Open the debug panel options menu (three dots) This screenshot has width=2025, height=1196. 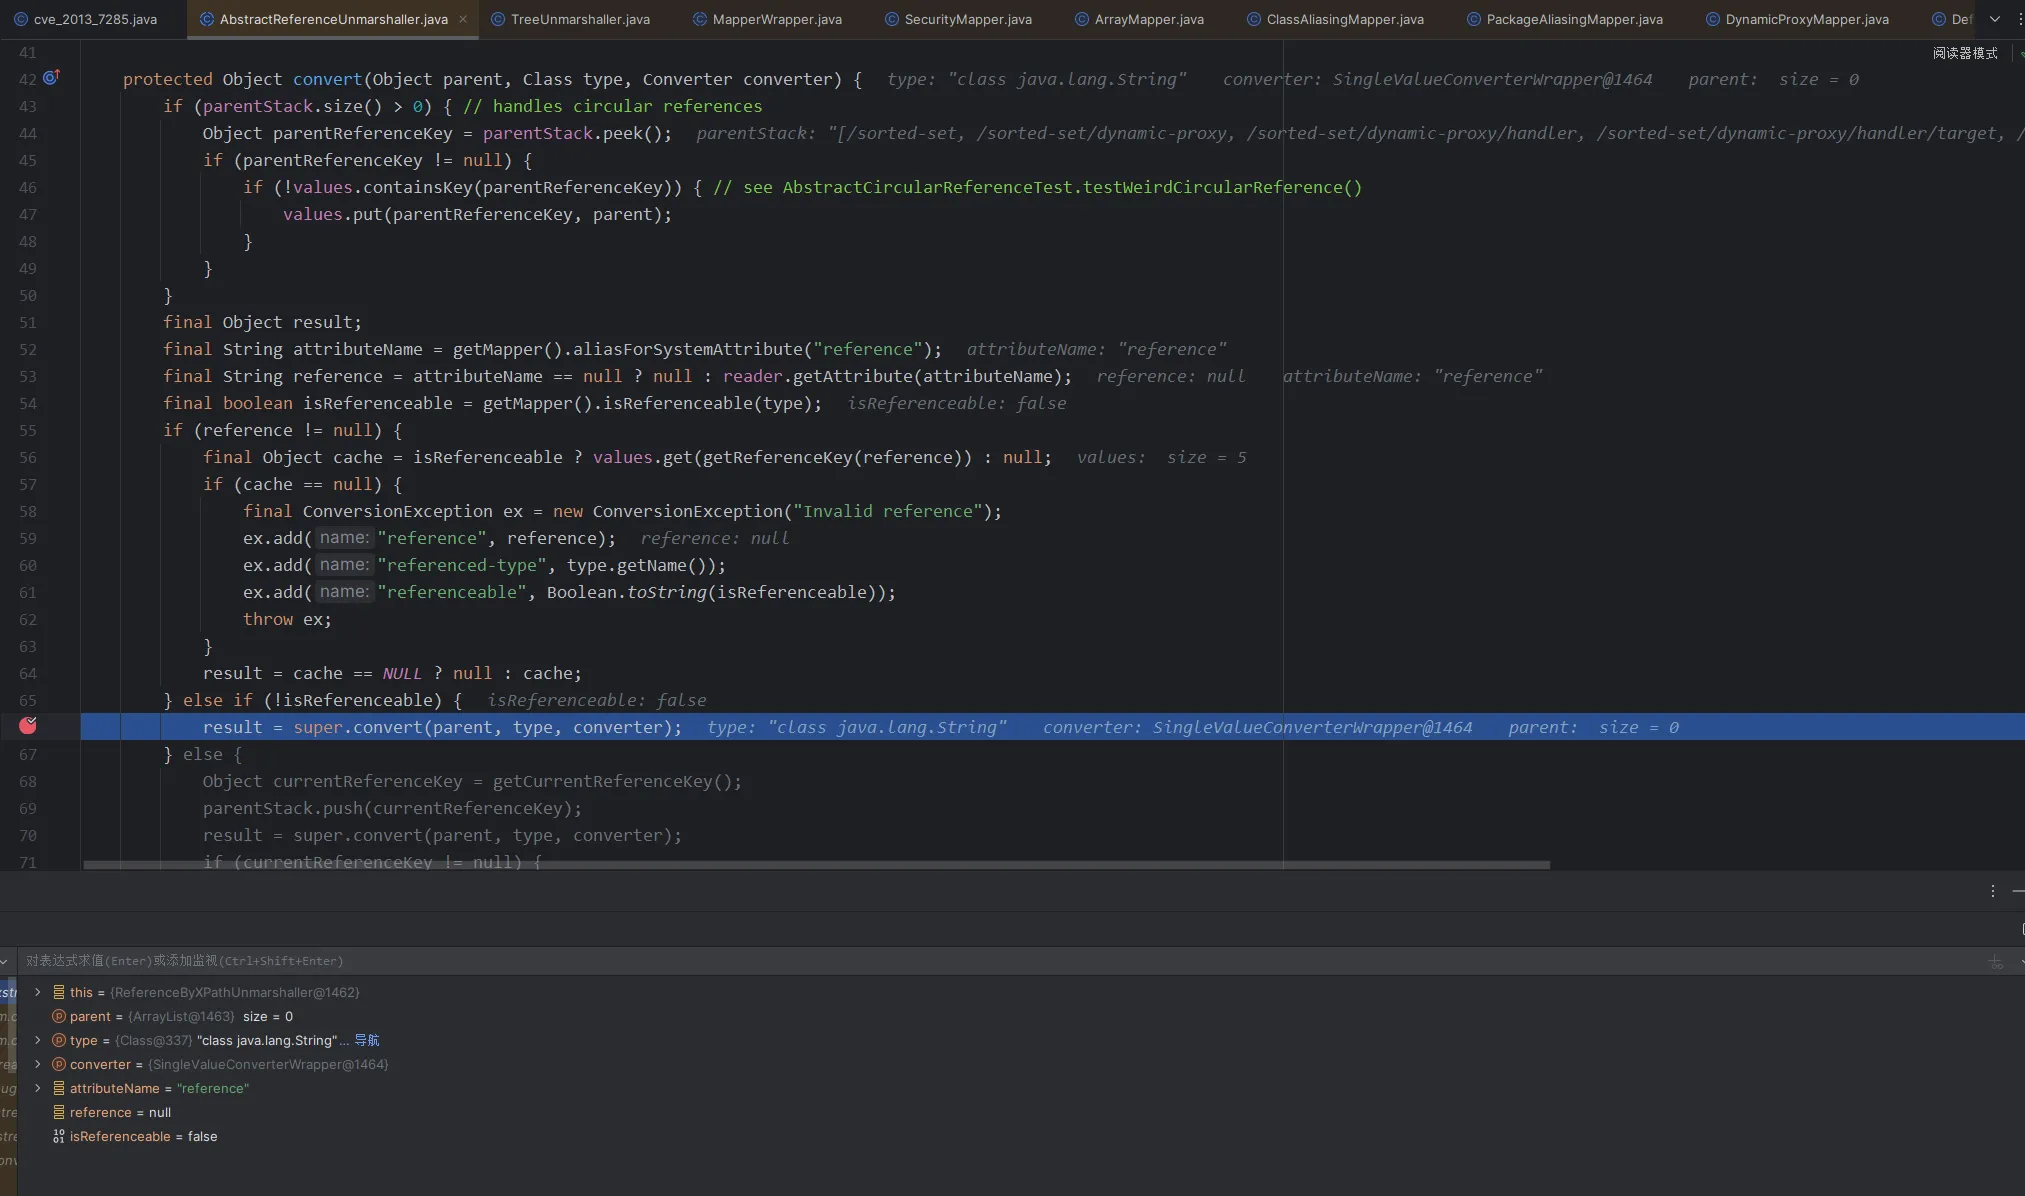pos(1992,891)
